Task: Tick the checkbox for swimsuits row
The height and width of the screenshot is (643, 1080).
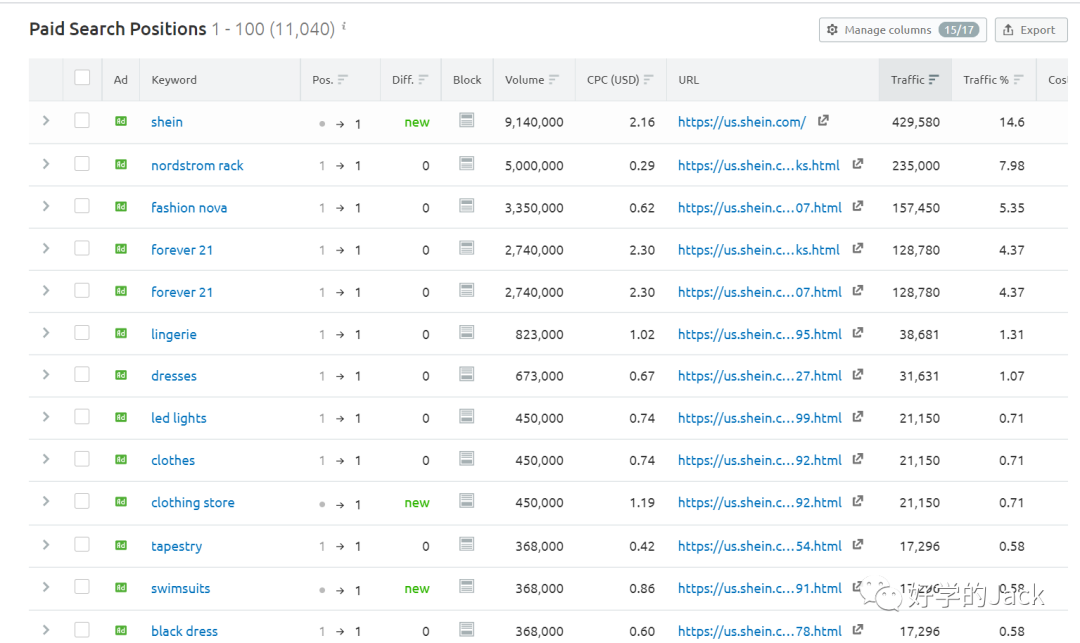Action: pos(82,587)
